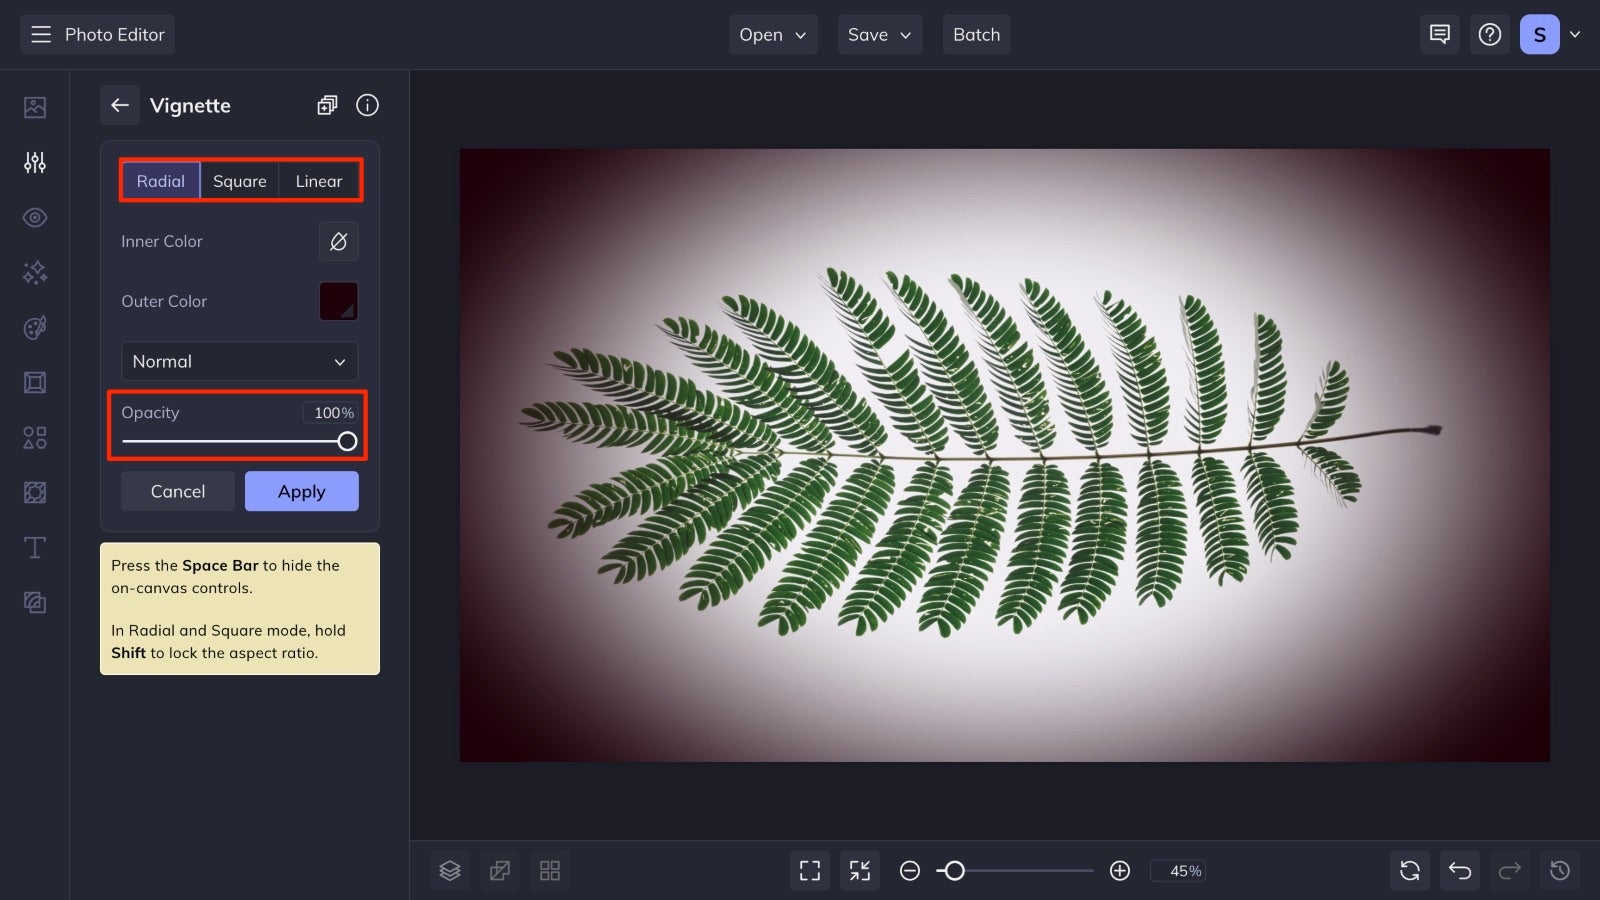The width and height of the screenshot is (1600, 900).
Task: Undo the last edit
Action: pos(1459,870)
